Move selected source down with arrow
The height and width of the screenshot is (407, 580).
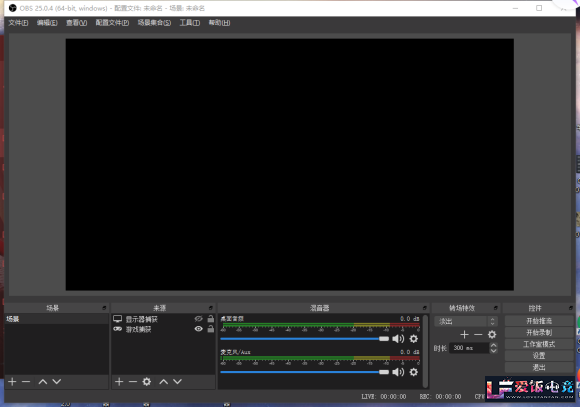(x=178, y=381)
